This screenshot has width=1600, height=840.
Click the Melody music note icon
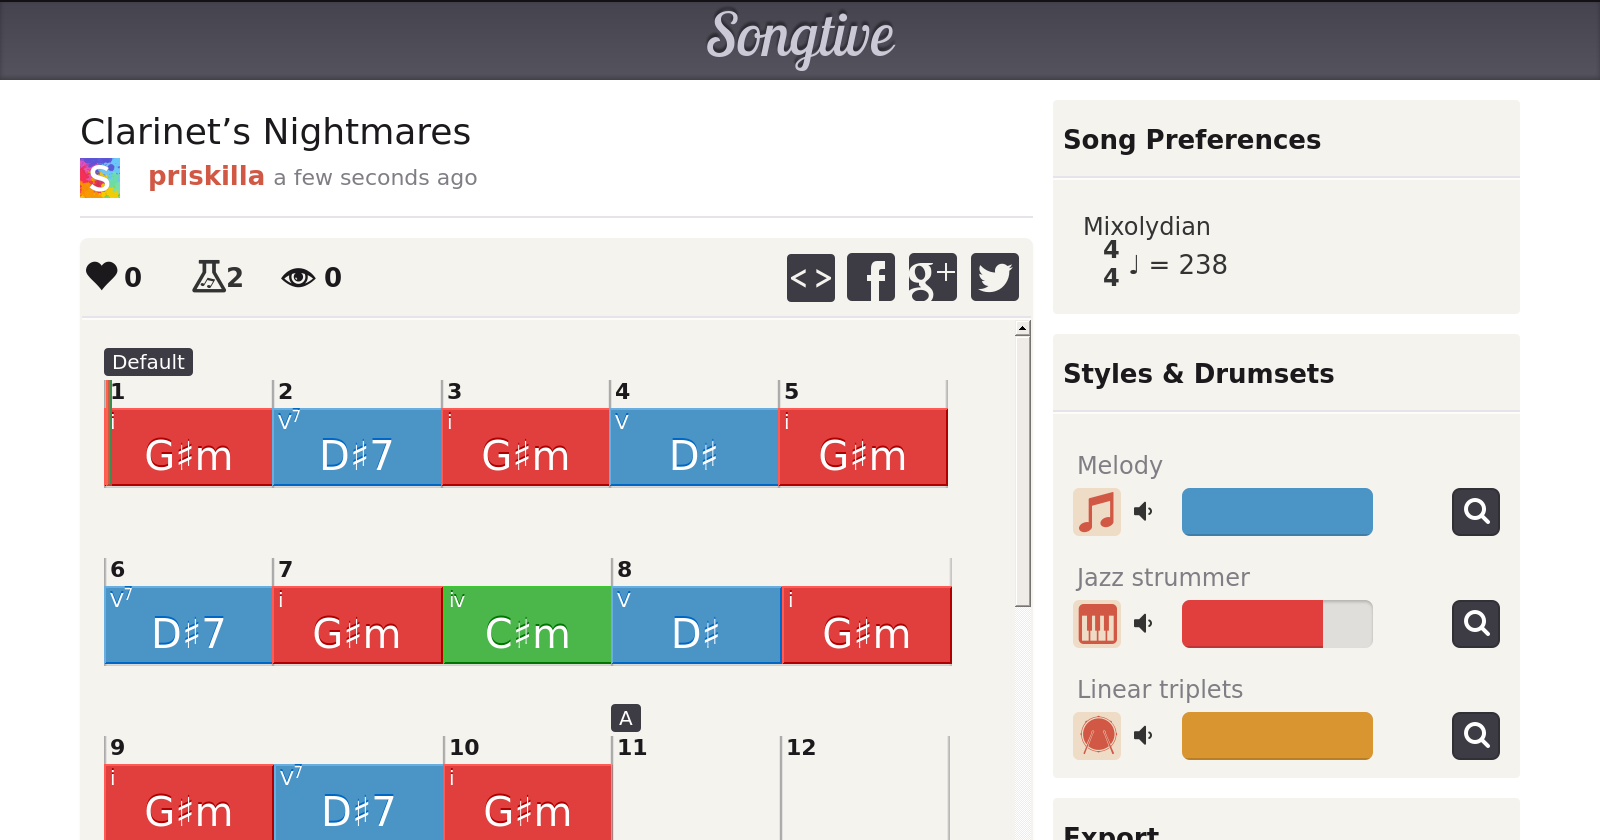tap(1097, 512)
